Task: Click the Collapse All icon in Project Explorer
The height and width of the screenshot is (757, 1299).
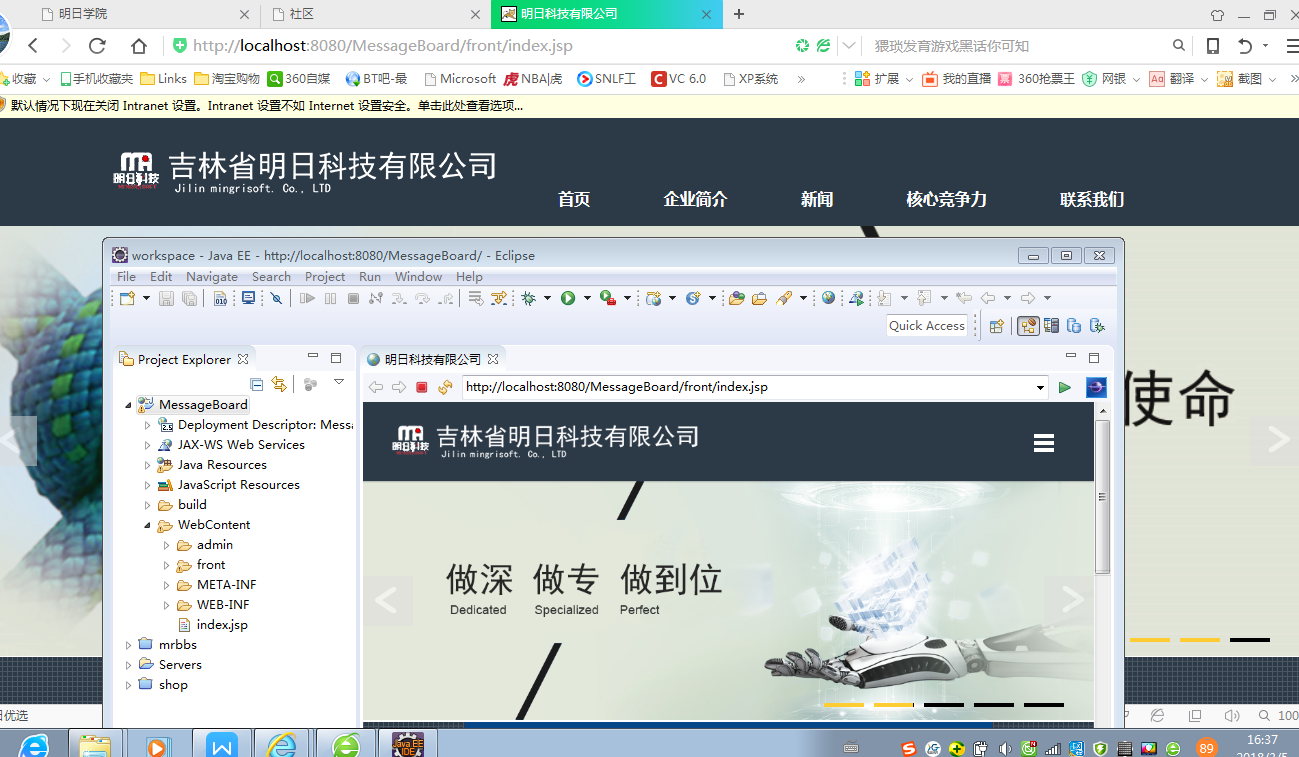Action: coord(257,384)
